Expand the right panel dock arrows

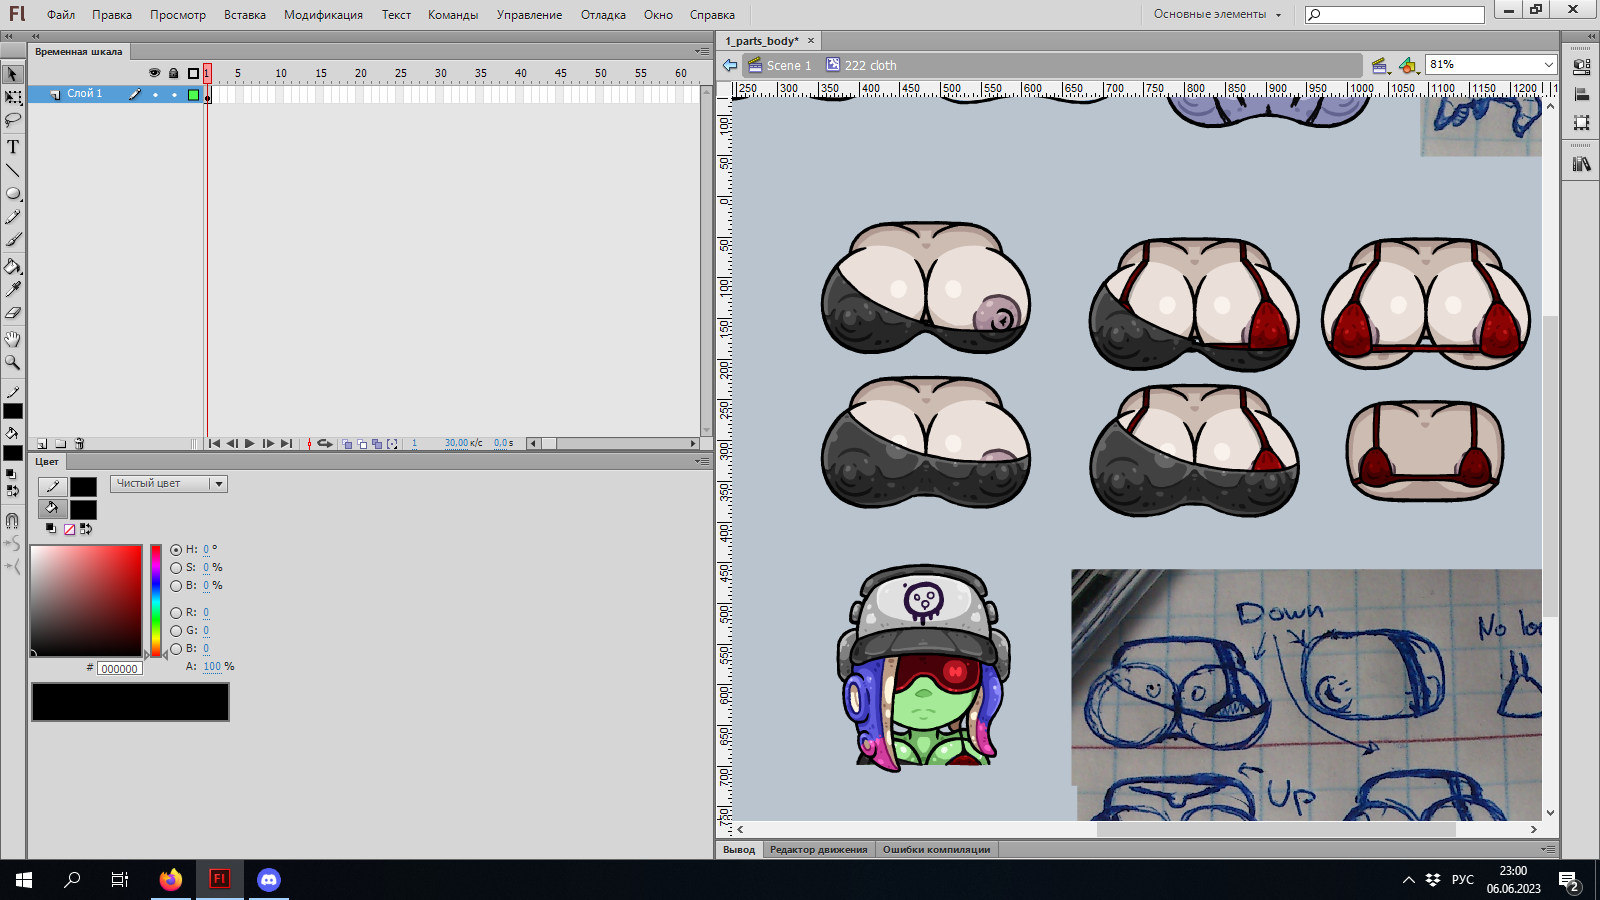tap(1591, 36)
